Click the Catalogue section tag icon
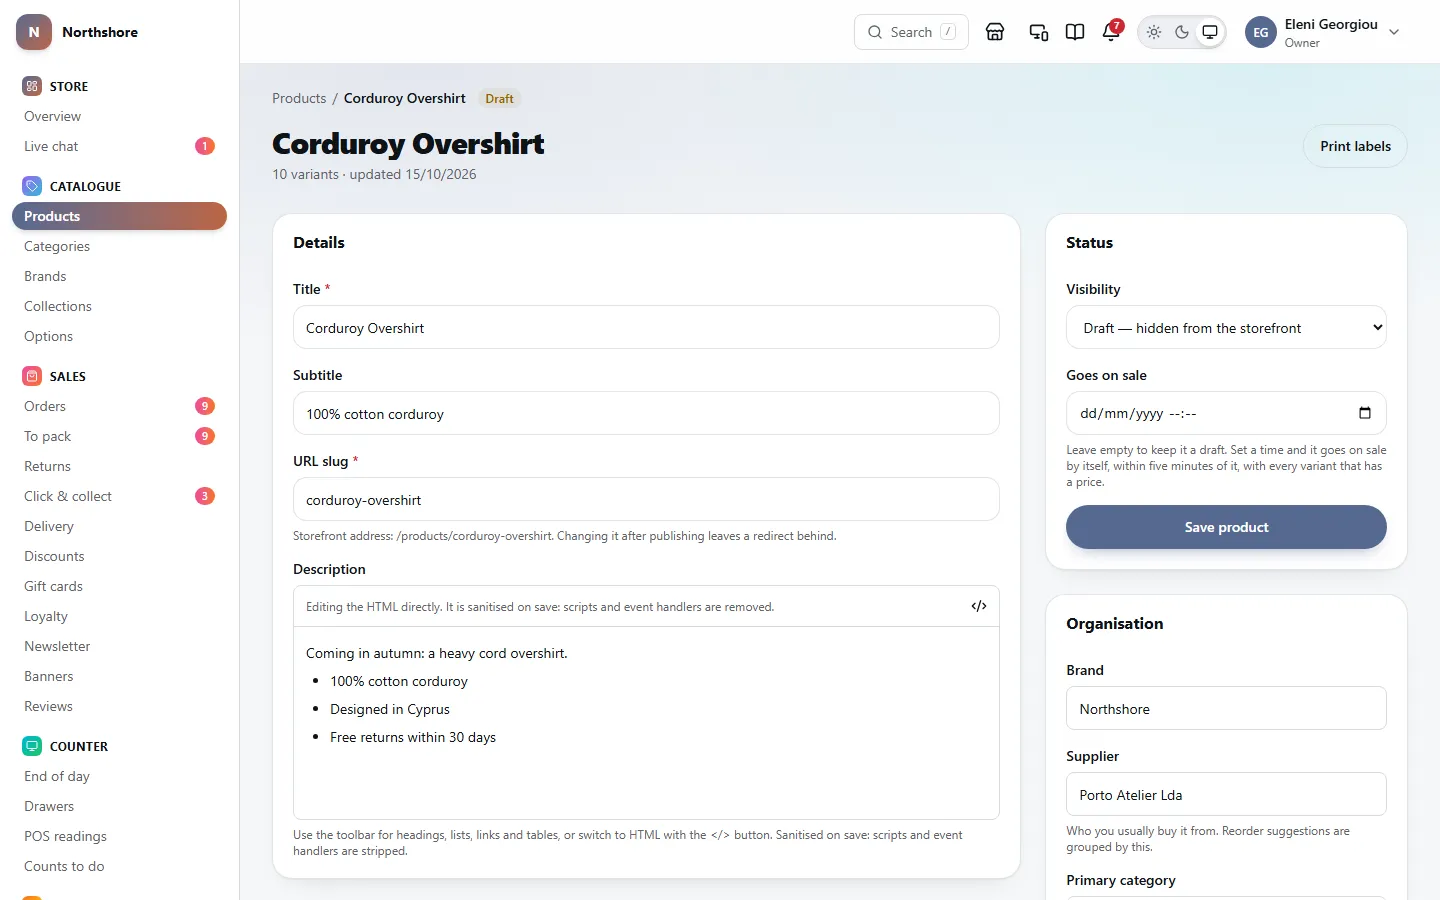Image resolution: width=1440 pixels, height=900 pixels. pyautogui.click(x=32, y=186)
